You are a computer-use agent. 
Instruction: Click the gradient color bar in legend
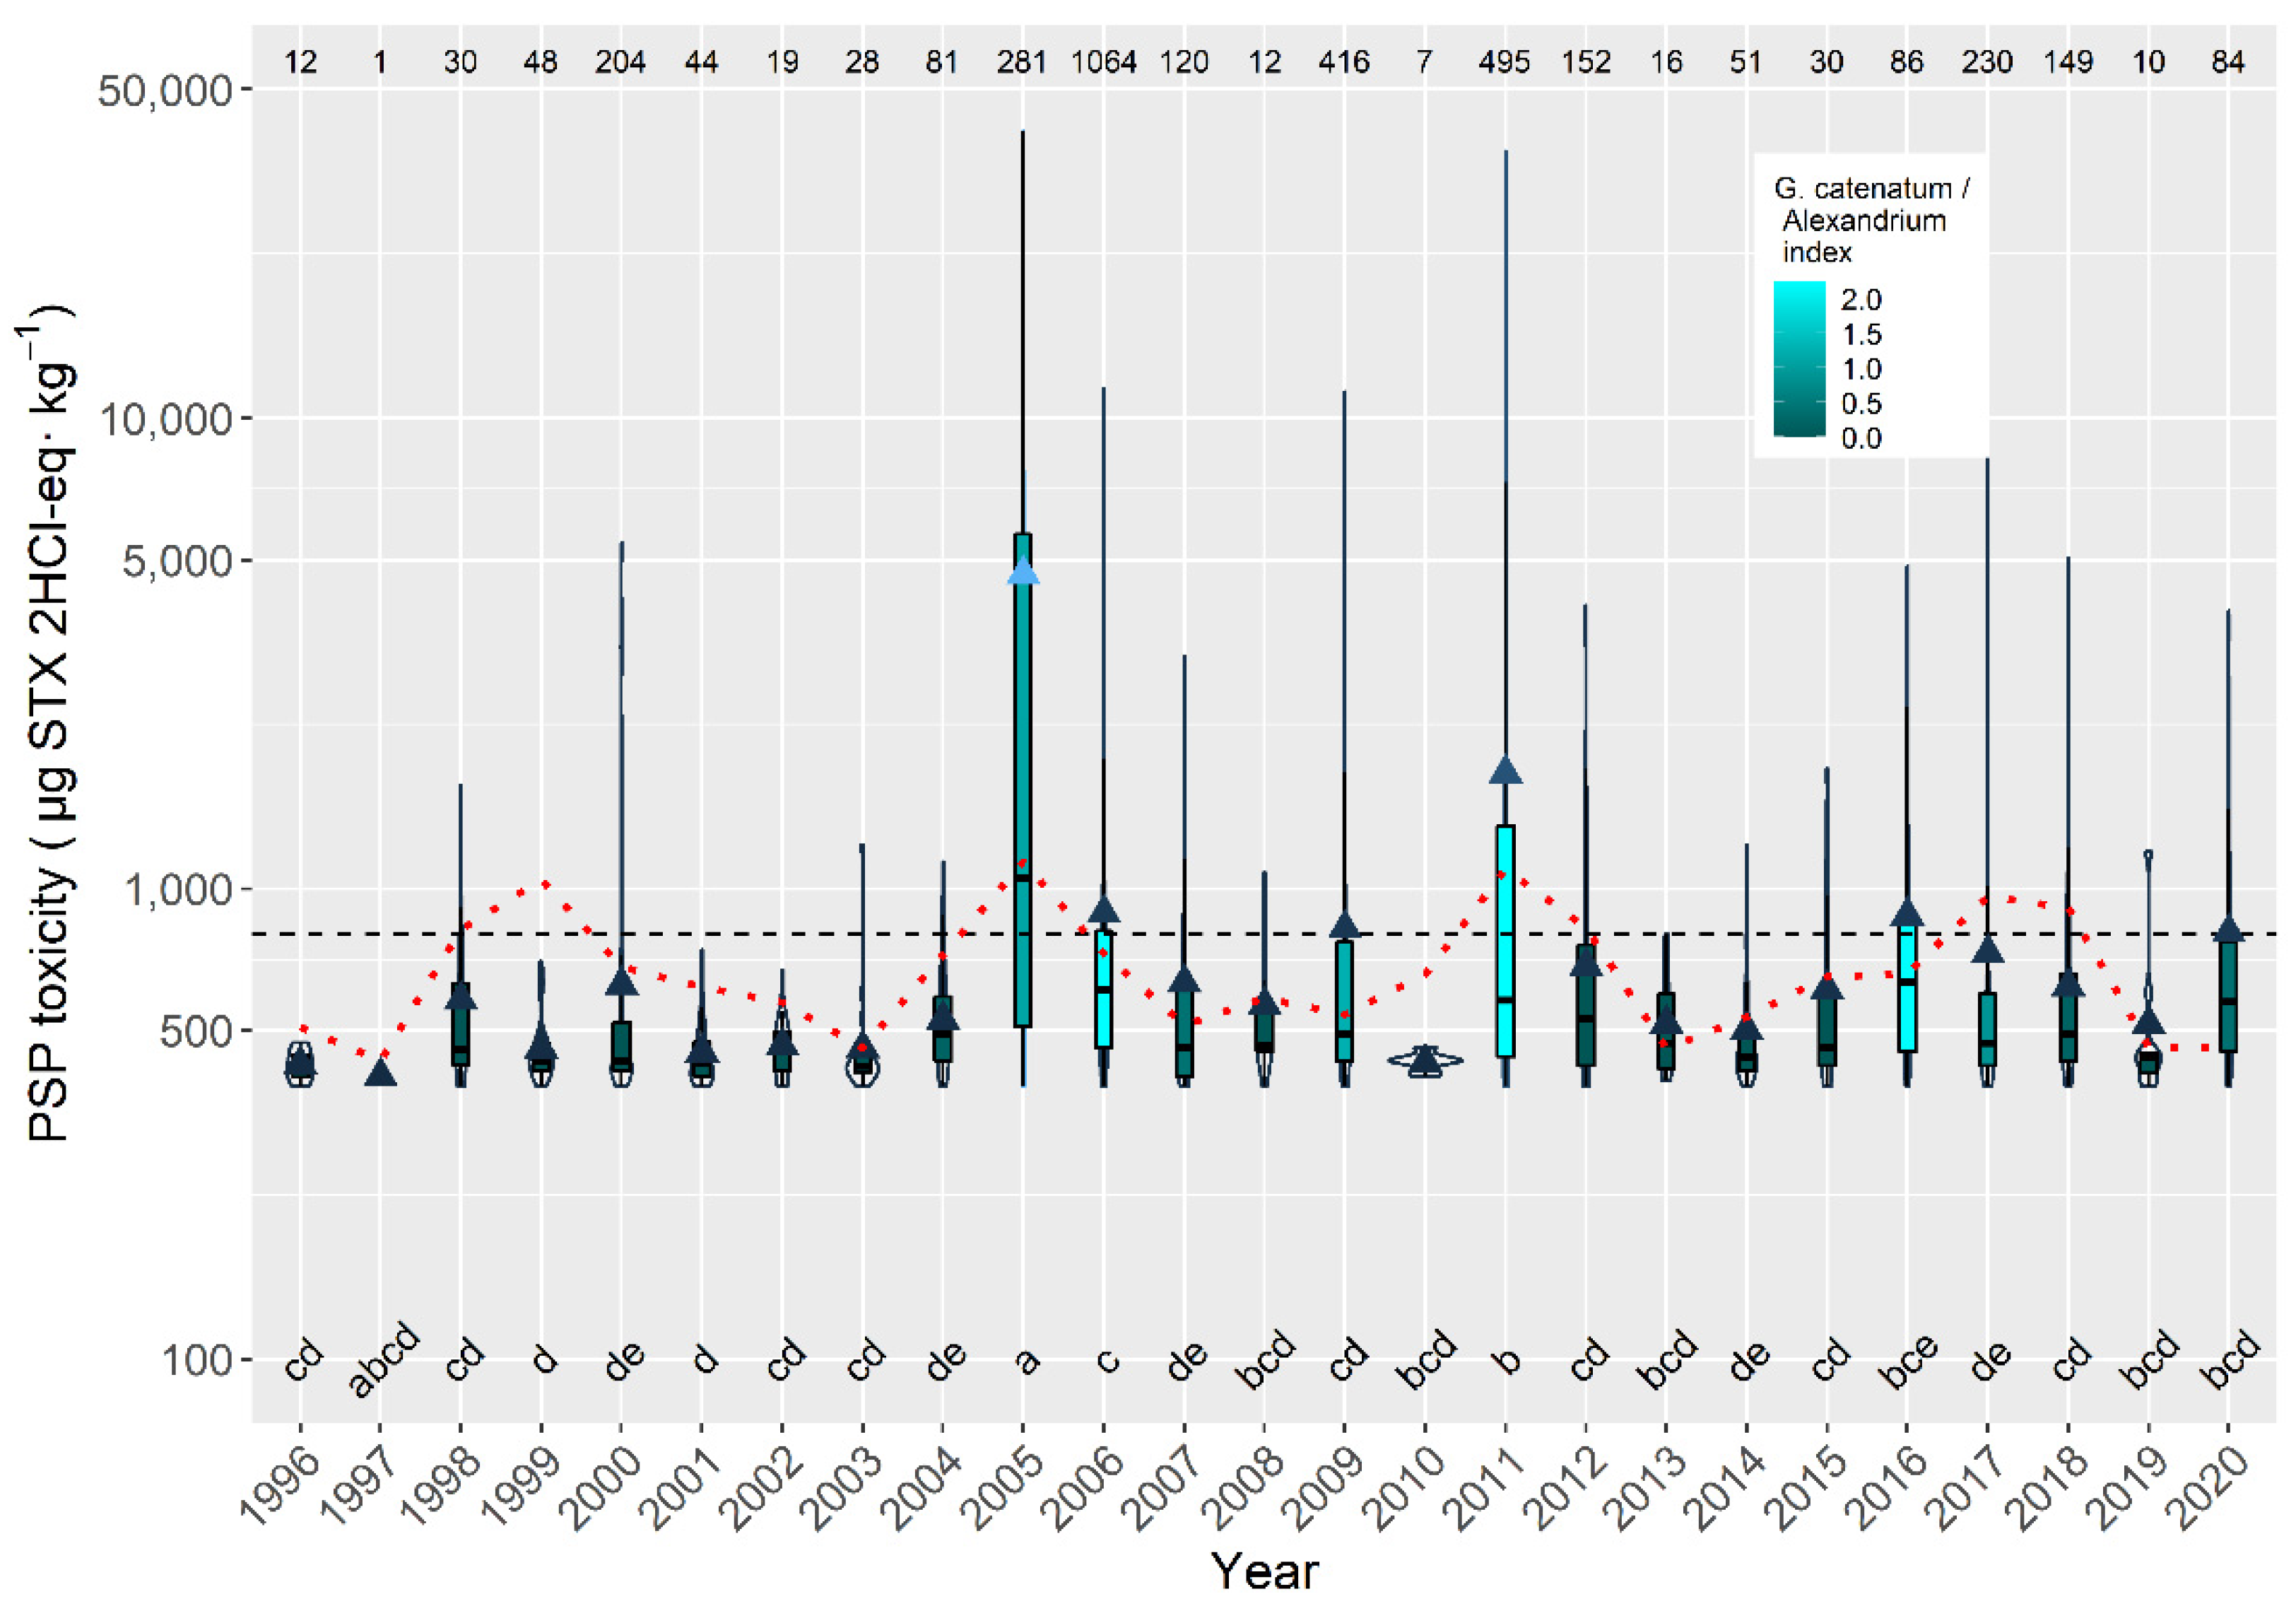(1799, 359)
